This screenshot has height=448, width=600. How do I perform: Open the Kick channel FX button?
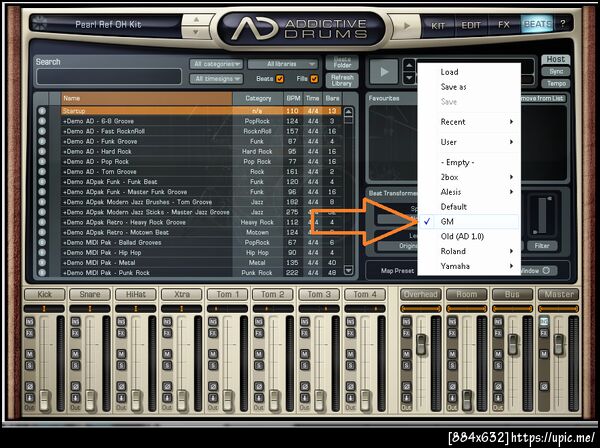(x=29, y=333)
